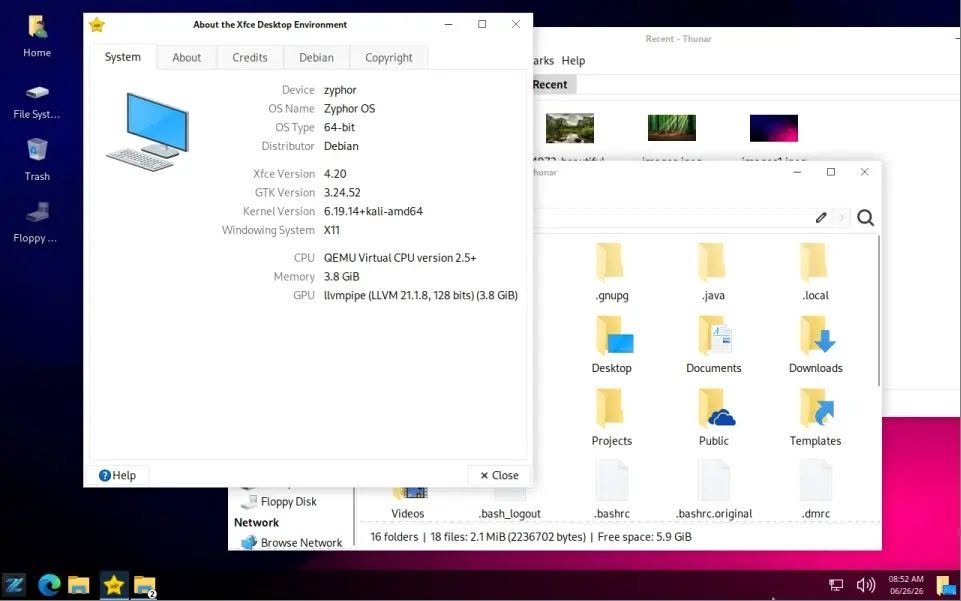This screenshot has height=601, width=961.
Task: Click the status bar Free space: 5.9 GiB
Action: pyautogui.click(x=644, y=537)
